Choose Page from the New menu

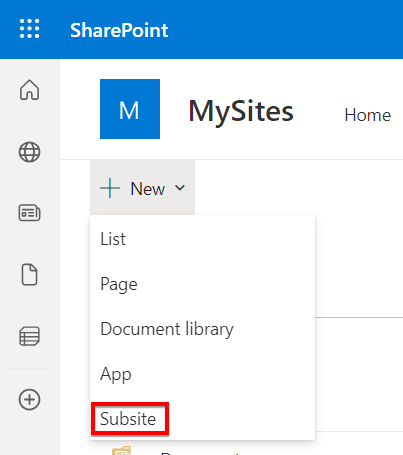tap(202, 284)
